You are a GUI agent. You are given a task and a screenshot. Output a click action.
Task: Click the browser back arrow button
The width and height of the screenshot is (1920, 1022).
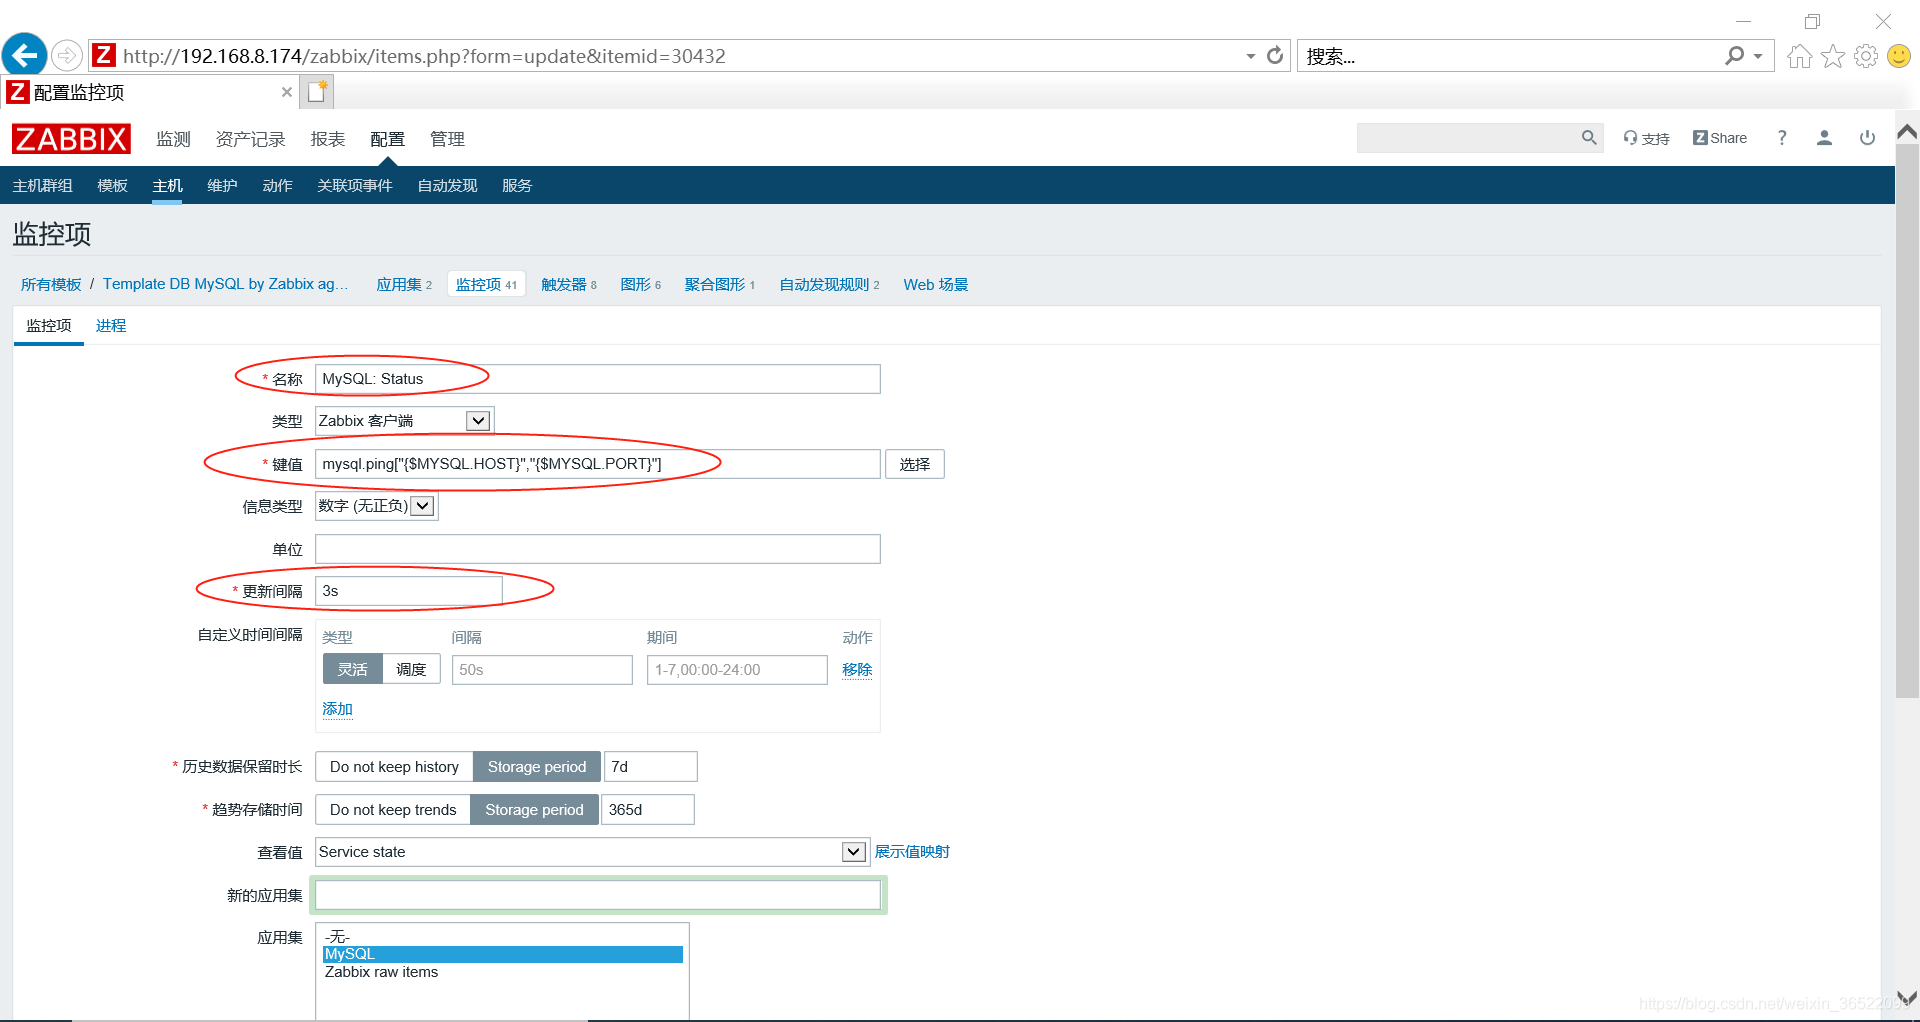[25, 55]
